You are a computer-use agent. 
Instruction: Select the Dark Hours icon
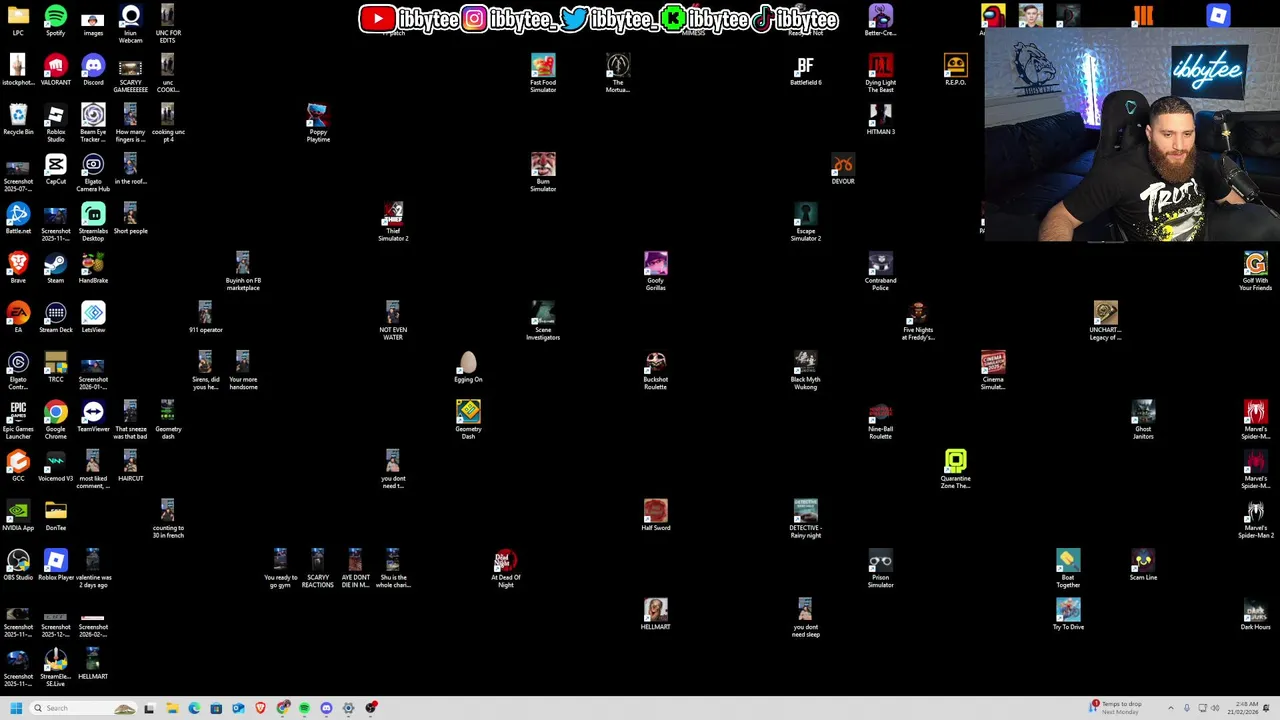(x=1255, y=614)
